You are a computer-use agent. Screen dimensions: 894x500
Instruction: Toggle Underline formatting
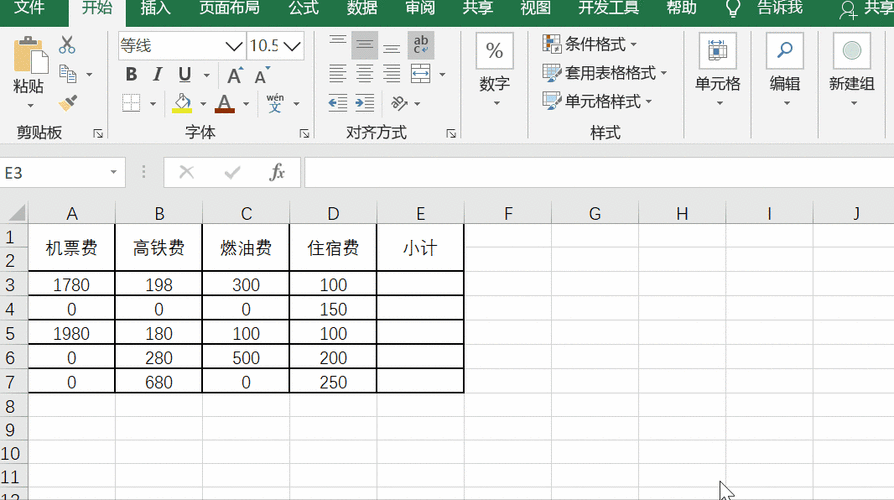pos(184,75)
